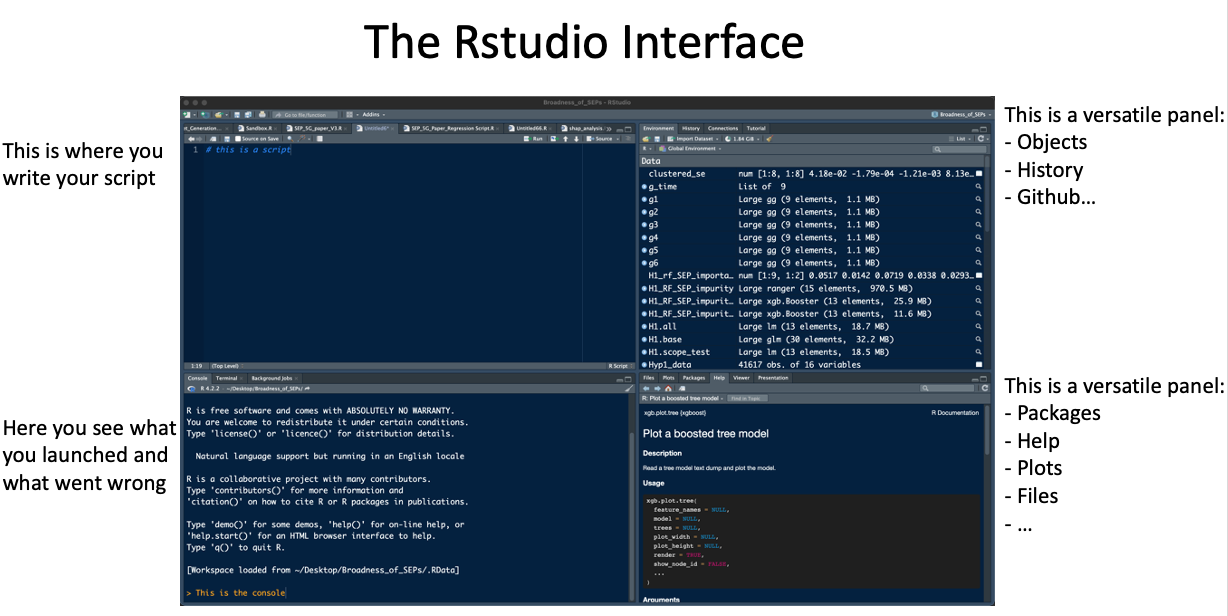1228x616 pixels.
Task: Expand the H1.base object details
Action: tap(645, 339)
